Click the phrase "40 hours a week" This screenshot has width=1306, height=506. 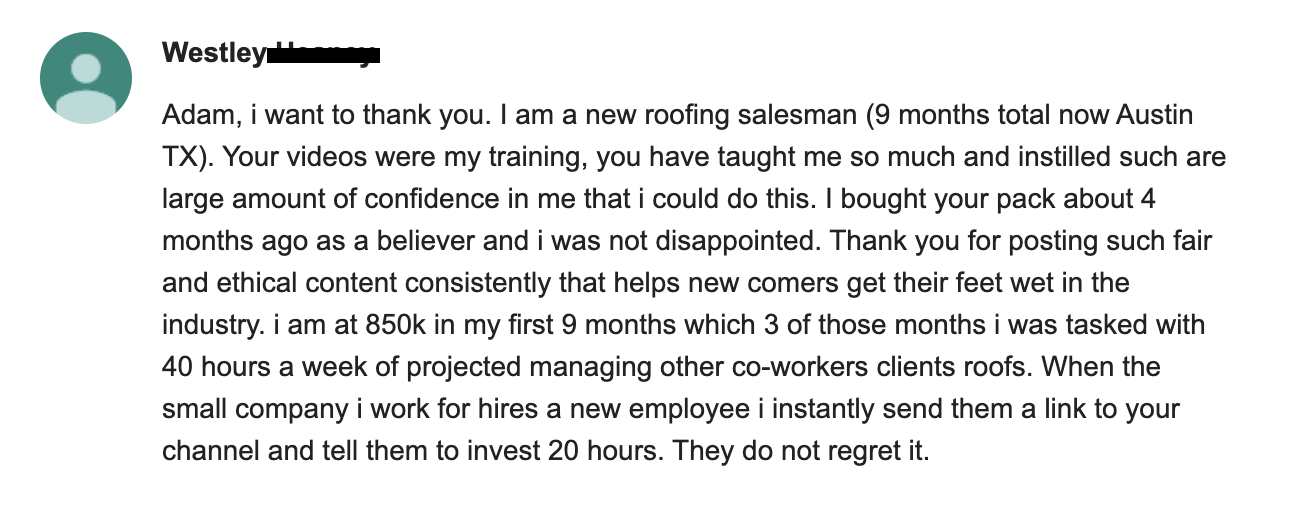click(260, 367)
